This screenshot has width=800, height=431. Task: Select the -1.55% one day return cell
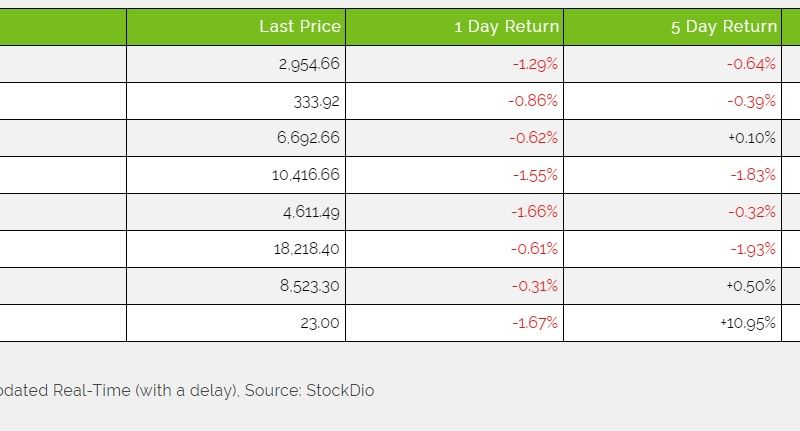[x=535, y=175]
